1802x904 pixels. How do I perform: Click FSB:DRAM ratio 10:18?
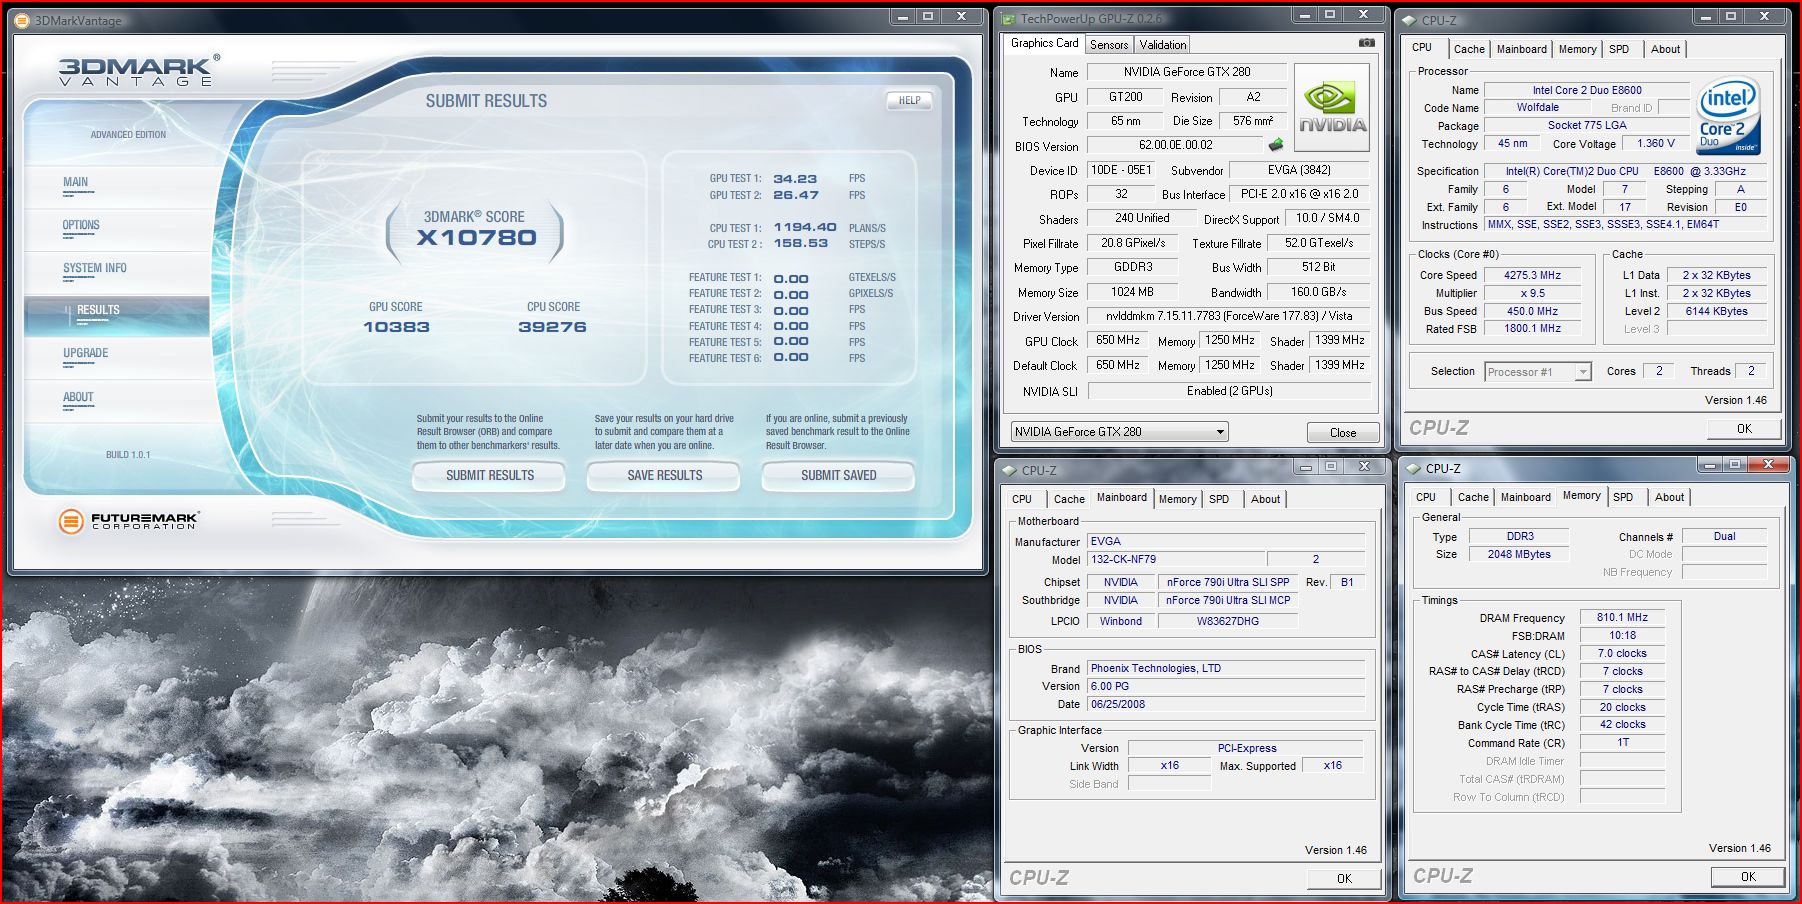coord(1622,635)
